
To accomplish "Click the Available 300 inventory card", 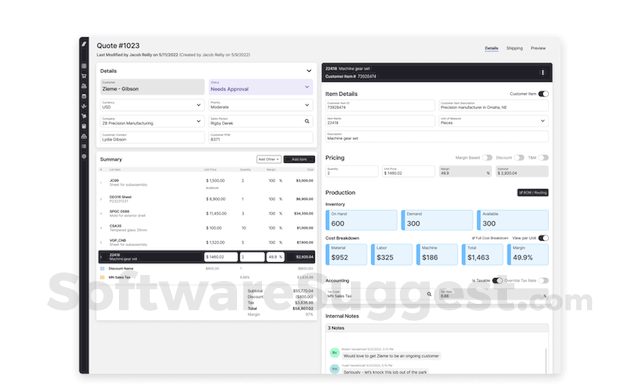I will tap(513, 220).
